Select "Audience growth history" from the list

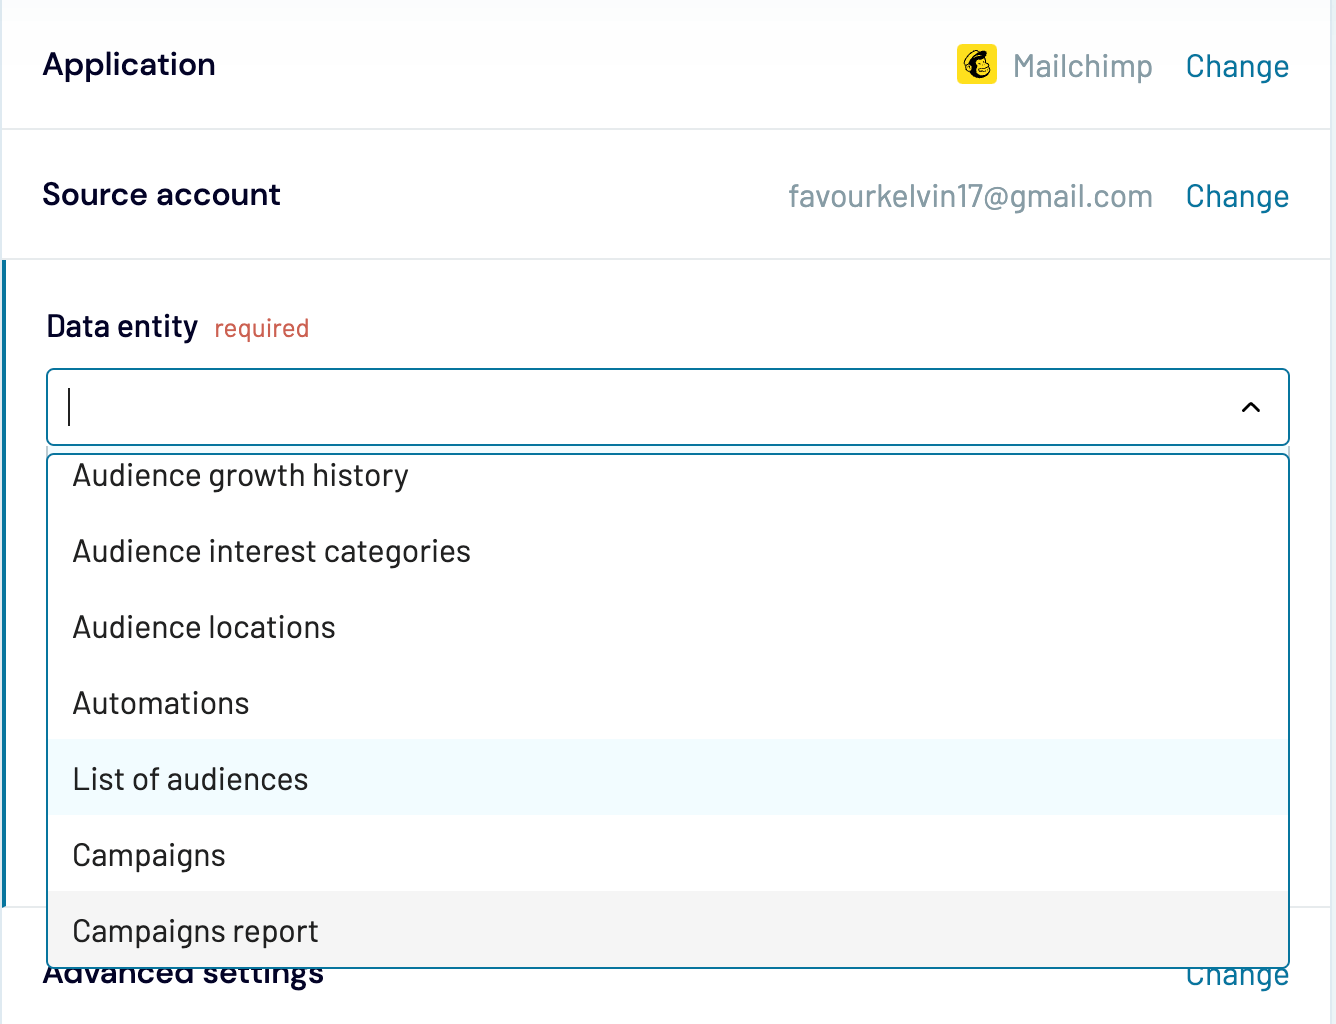point(240,476)
